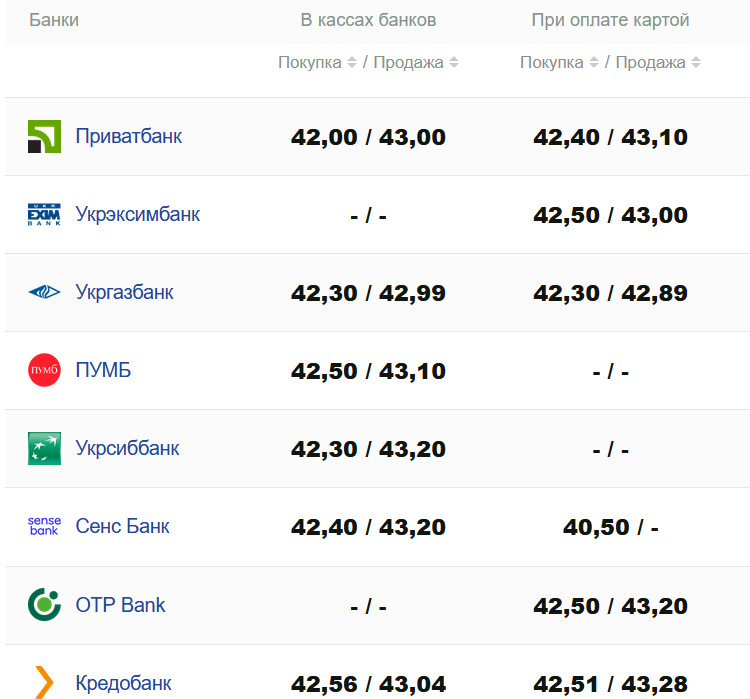The image size is (750, 699).
Task: Click the Ukrsibbank green star logo
Action: point(44,448)
